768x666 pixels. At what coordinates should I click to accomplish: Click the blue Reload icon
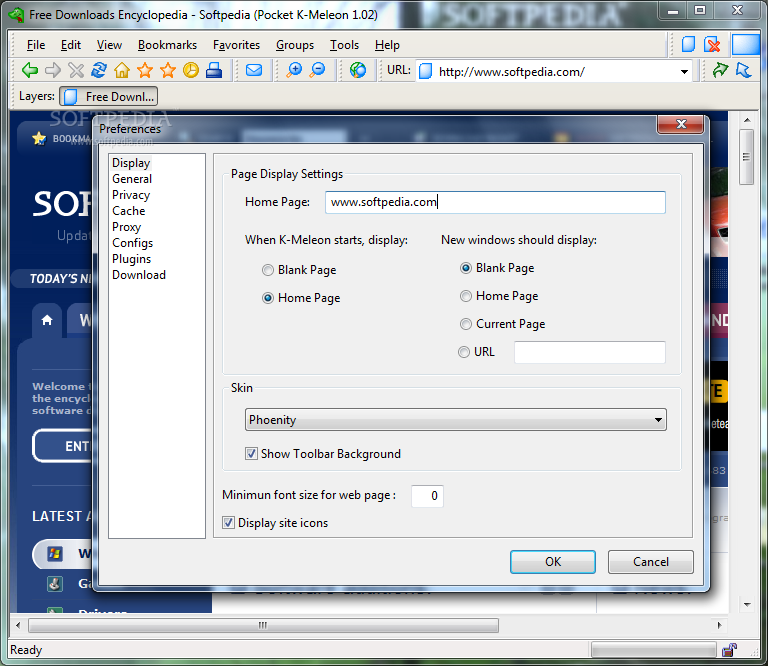click(x=99, y=70)
